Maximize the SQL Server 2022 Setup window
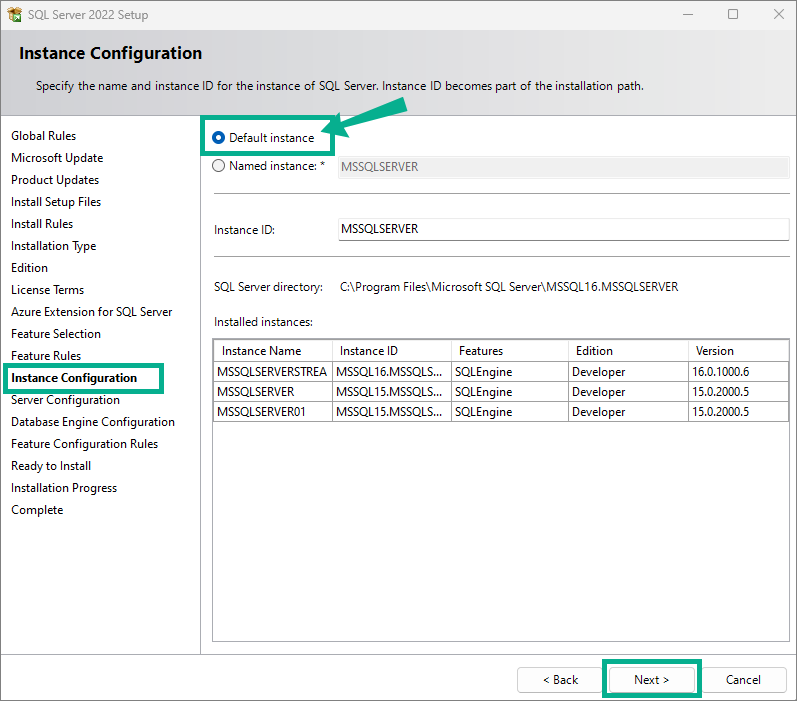The image size is (797, 701). tap(733, 14)
